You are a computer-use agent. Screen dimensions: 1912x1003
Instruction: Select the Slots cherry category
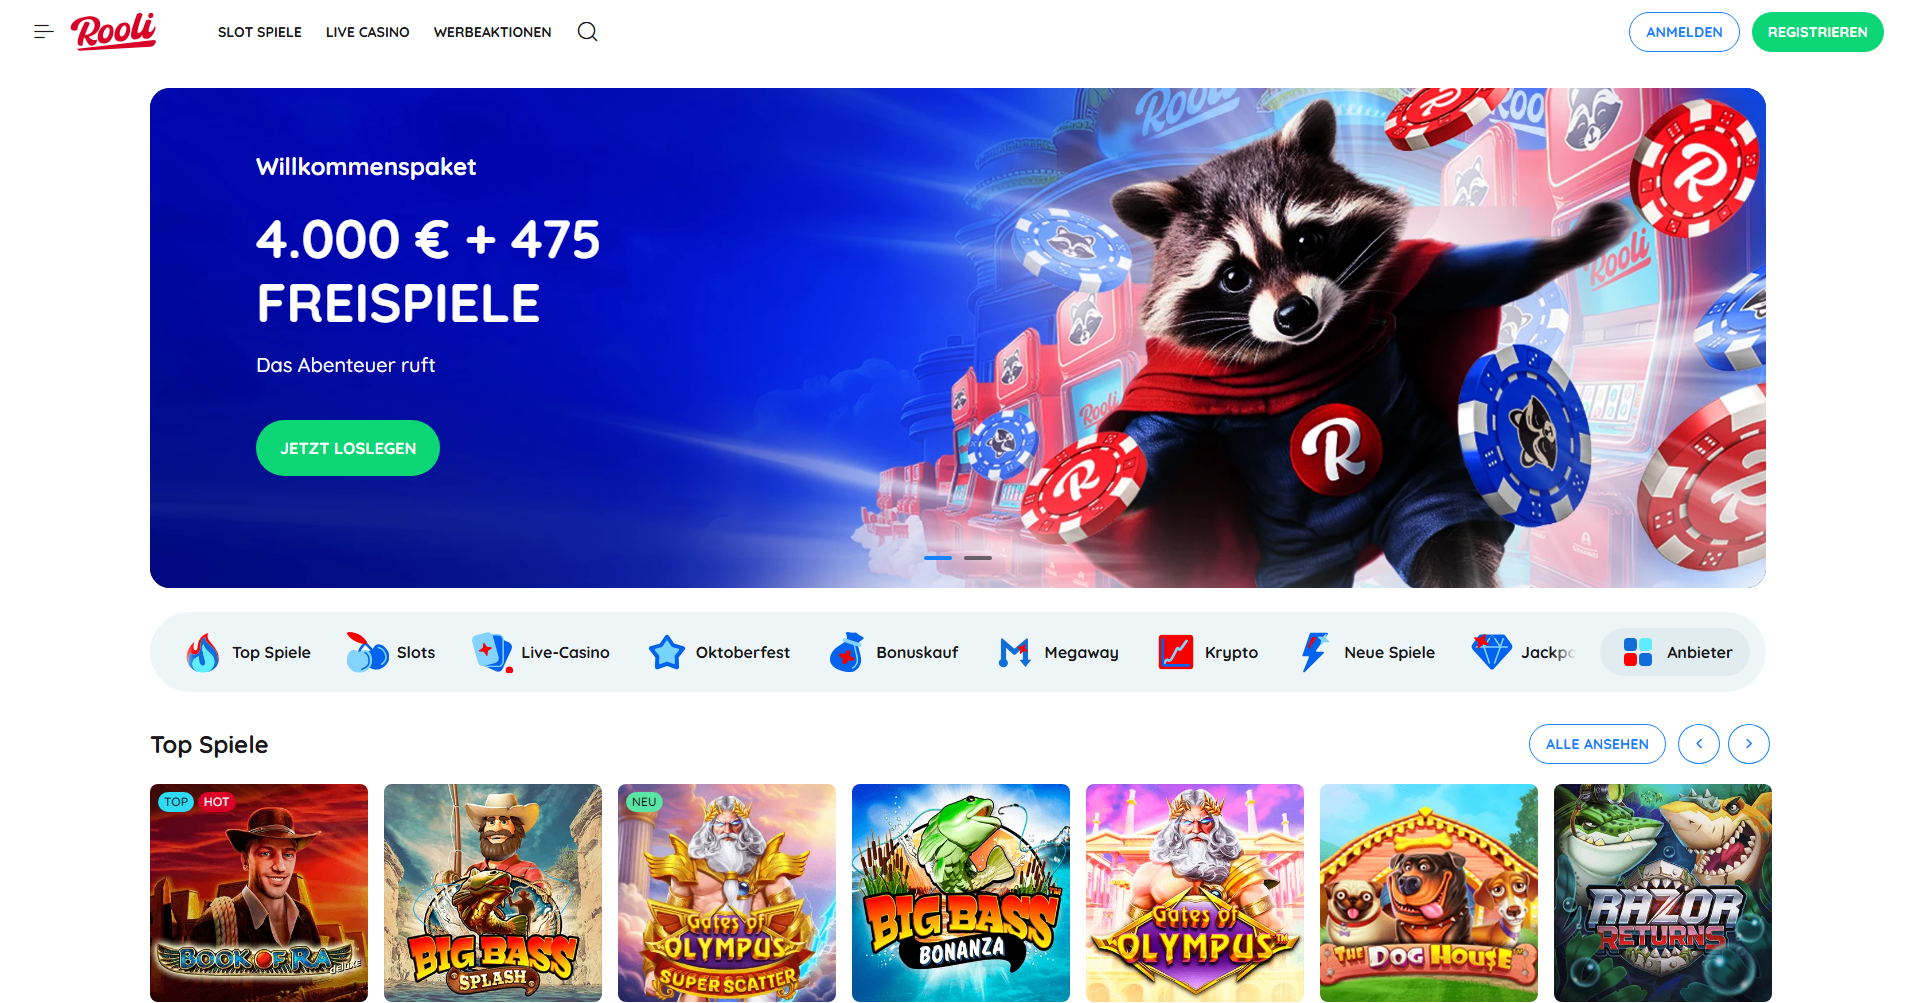391,652
